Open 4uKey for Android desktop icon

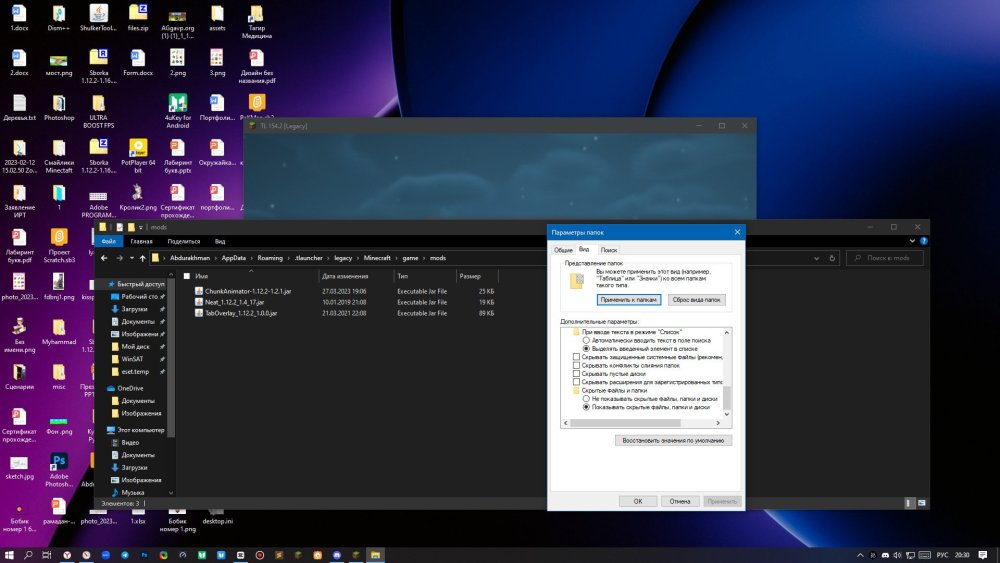point(177,111)
